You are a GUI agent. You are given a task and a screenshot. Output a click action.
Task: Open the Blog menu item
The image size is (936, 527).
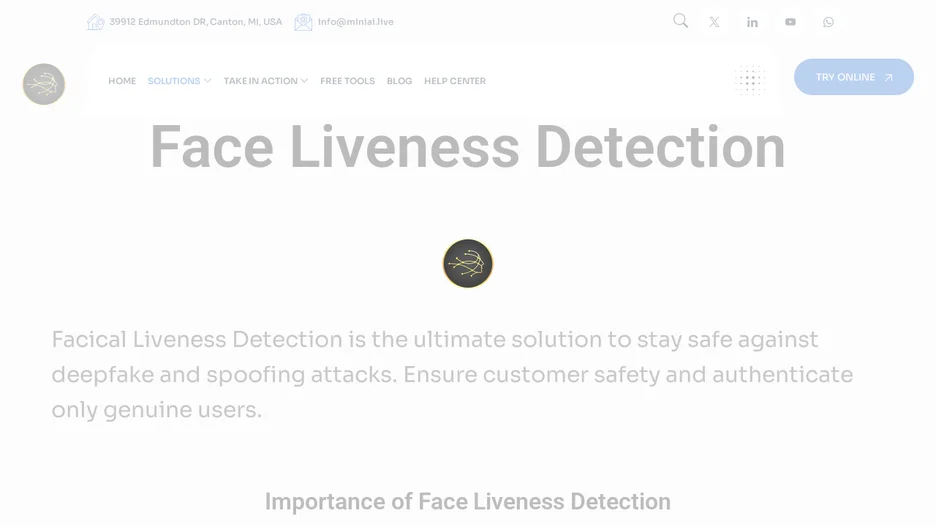pos(399,81)
